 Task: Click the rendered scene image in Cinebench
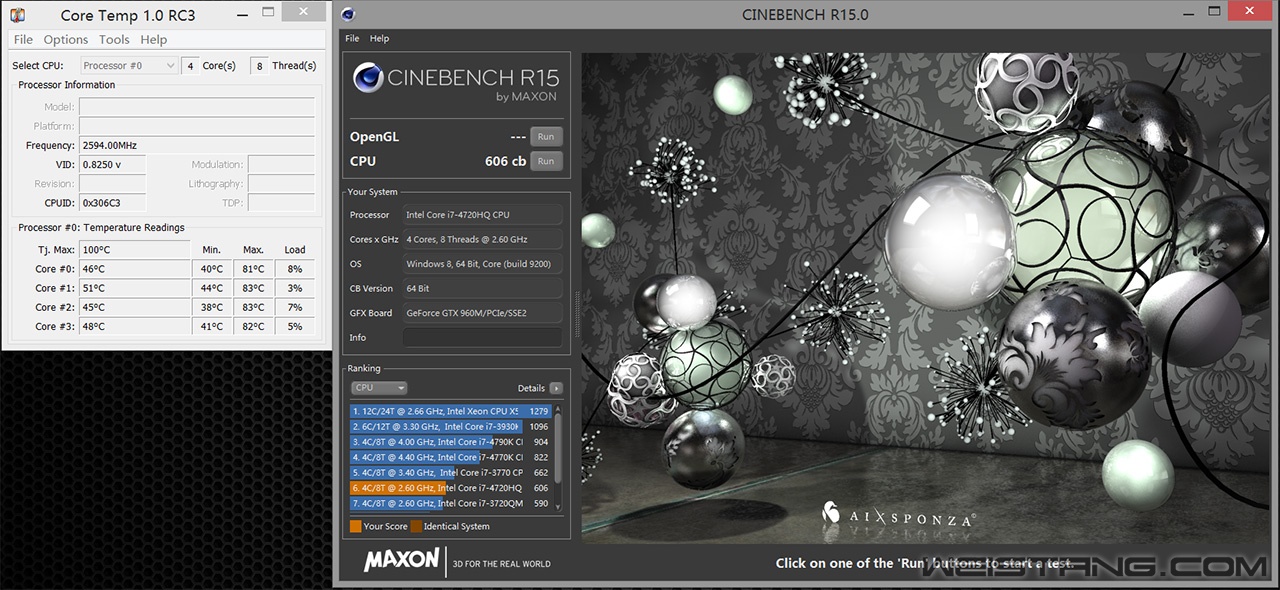click(x=925, y=297)
